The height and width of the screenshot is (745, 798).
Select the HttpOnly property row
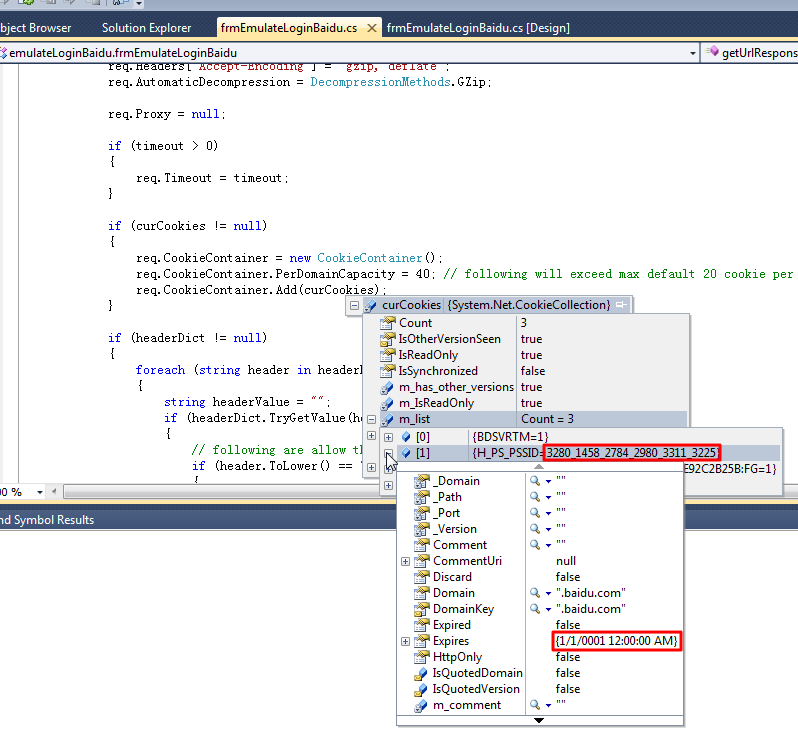click(x=457, y=657)
